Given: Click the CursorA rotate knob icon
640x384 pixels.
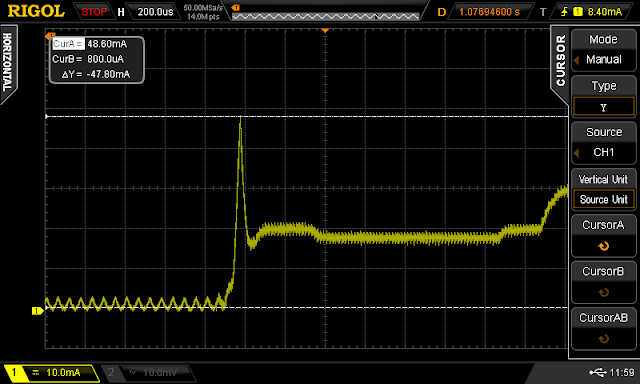Looking at the screenshot, I should [x=603, y=246].
